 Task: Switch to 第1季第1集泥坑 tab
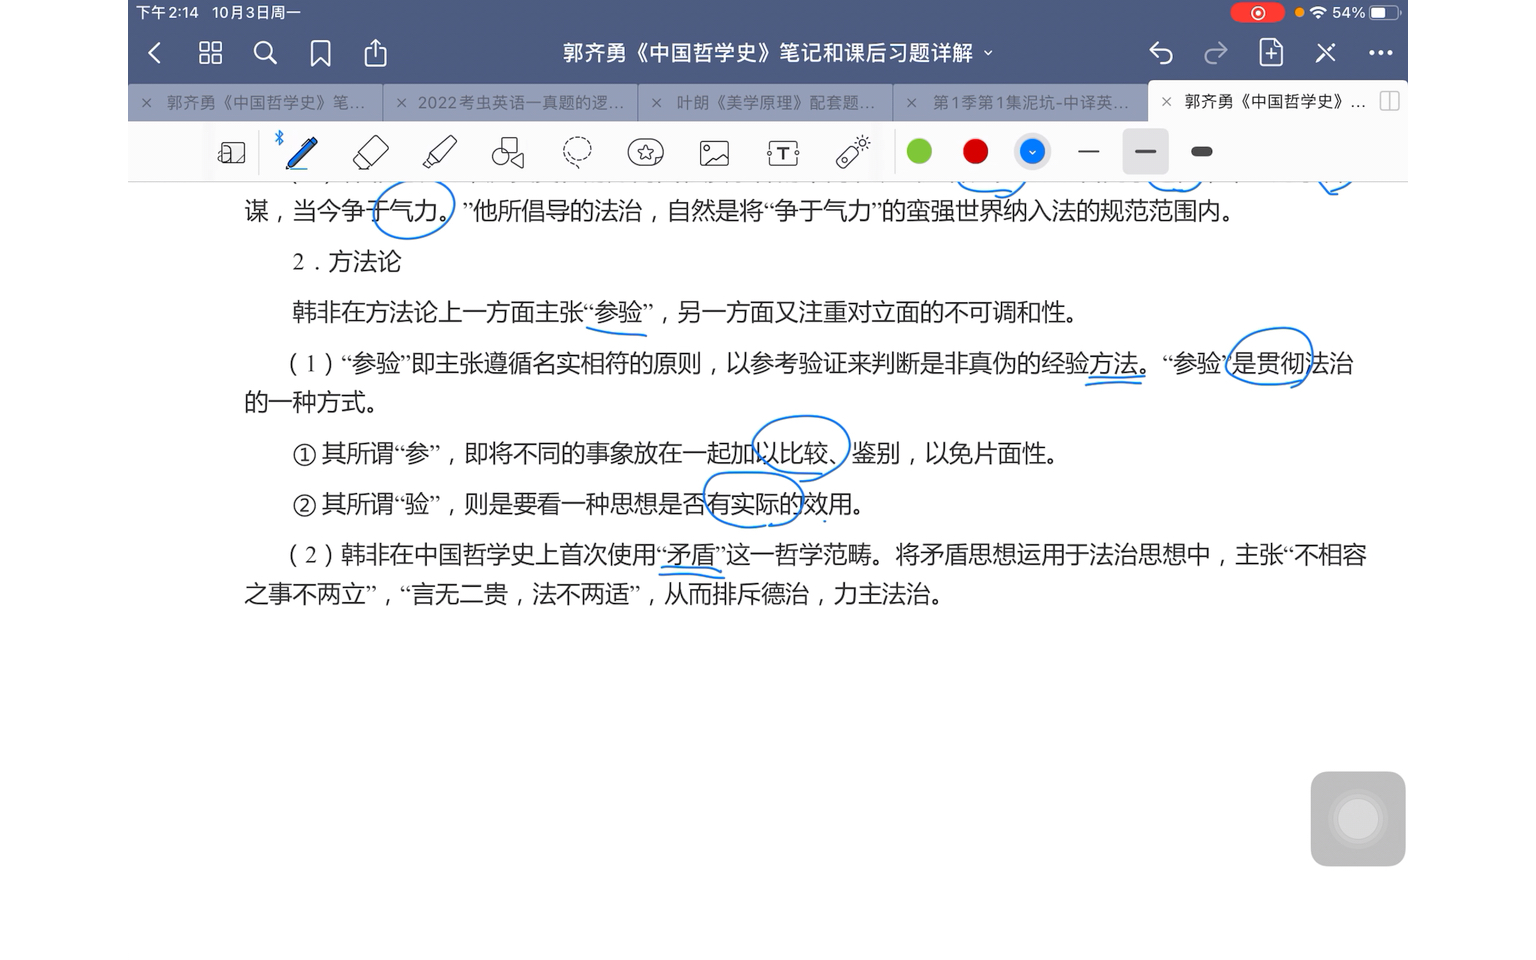click(x=1031, y=102)
